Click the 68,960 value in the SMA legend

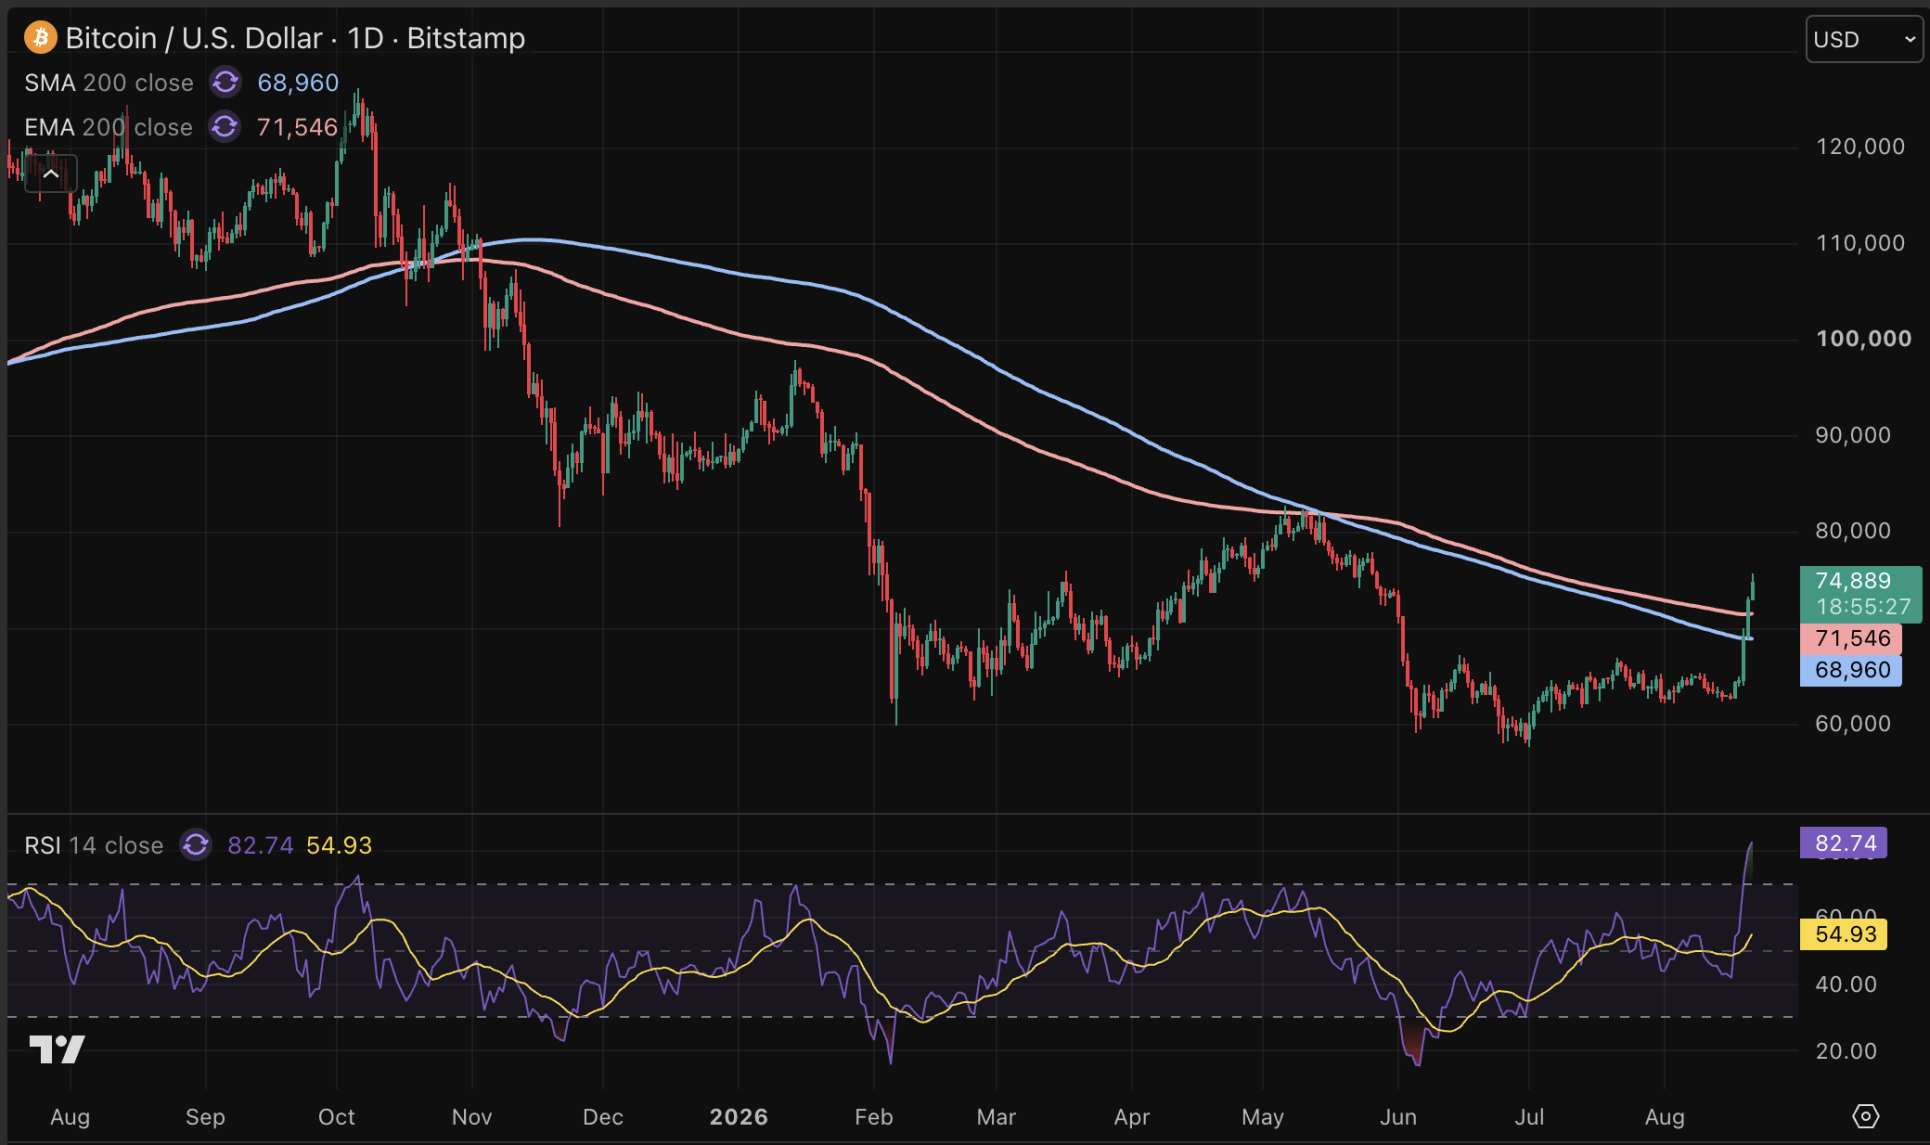[298, 82]
